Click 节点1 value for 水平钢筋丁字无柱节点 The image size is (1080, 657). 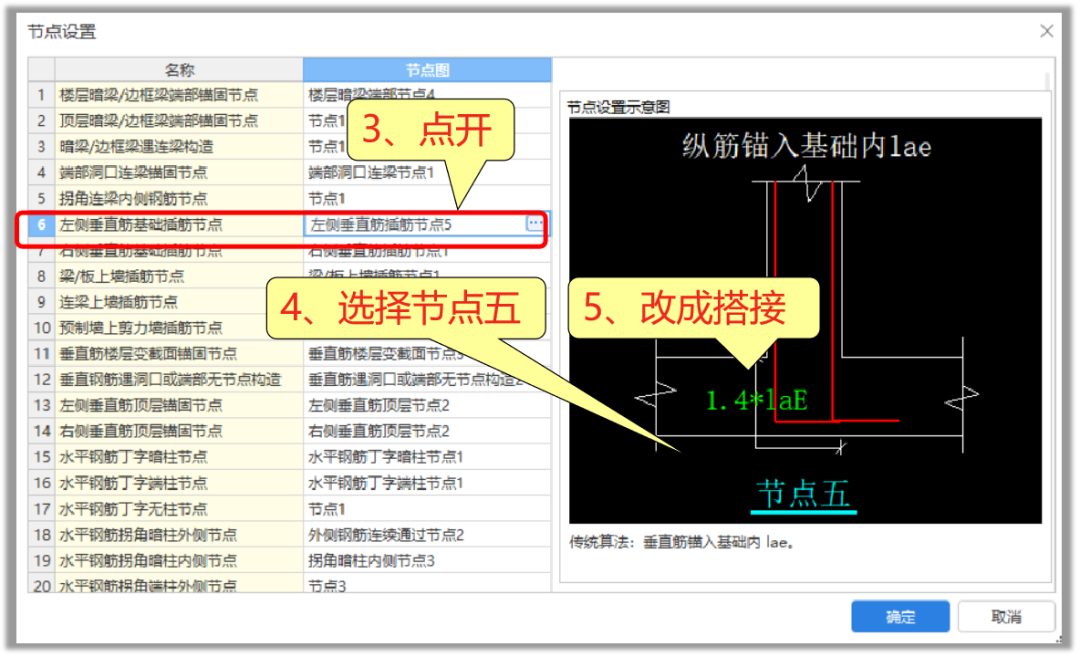(427, 509)
